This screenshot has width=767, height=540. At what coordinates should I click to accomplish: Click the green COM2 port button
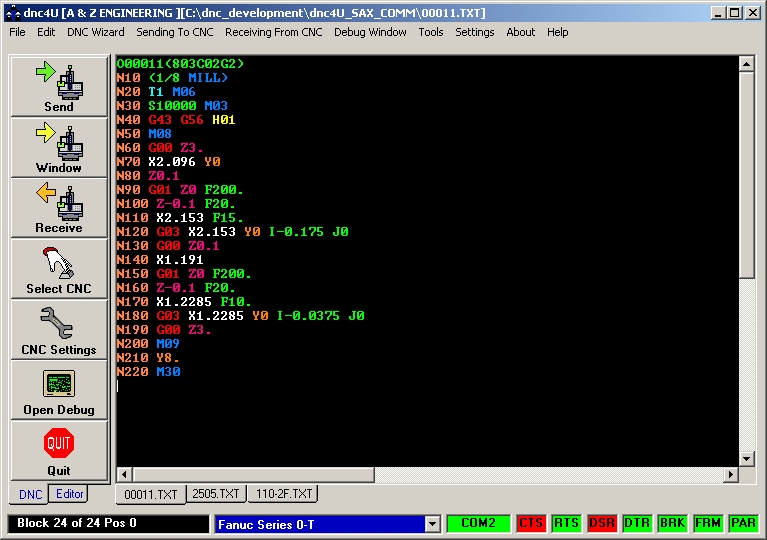478,523
